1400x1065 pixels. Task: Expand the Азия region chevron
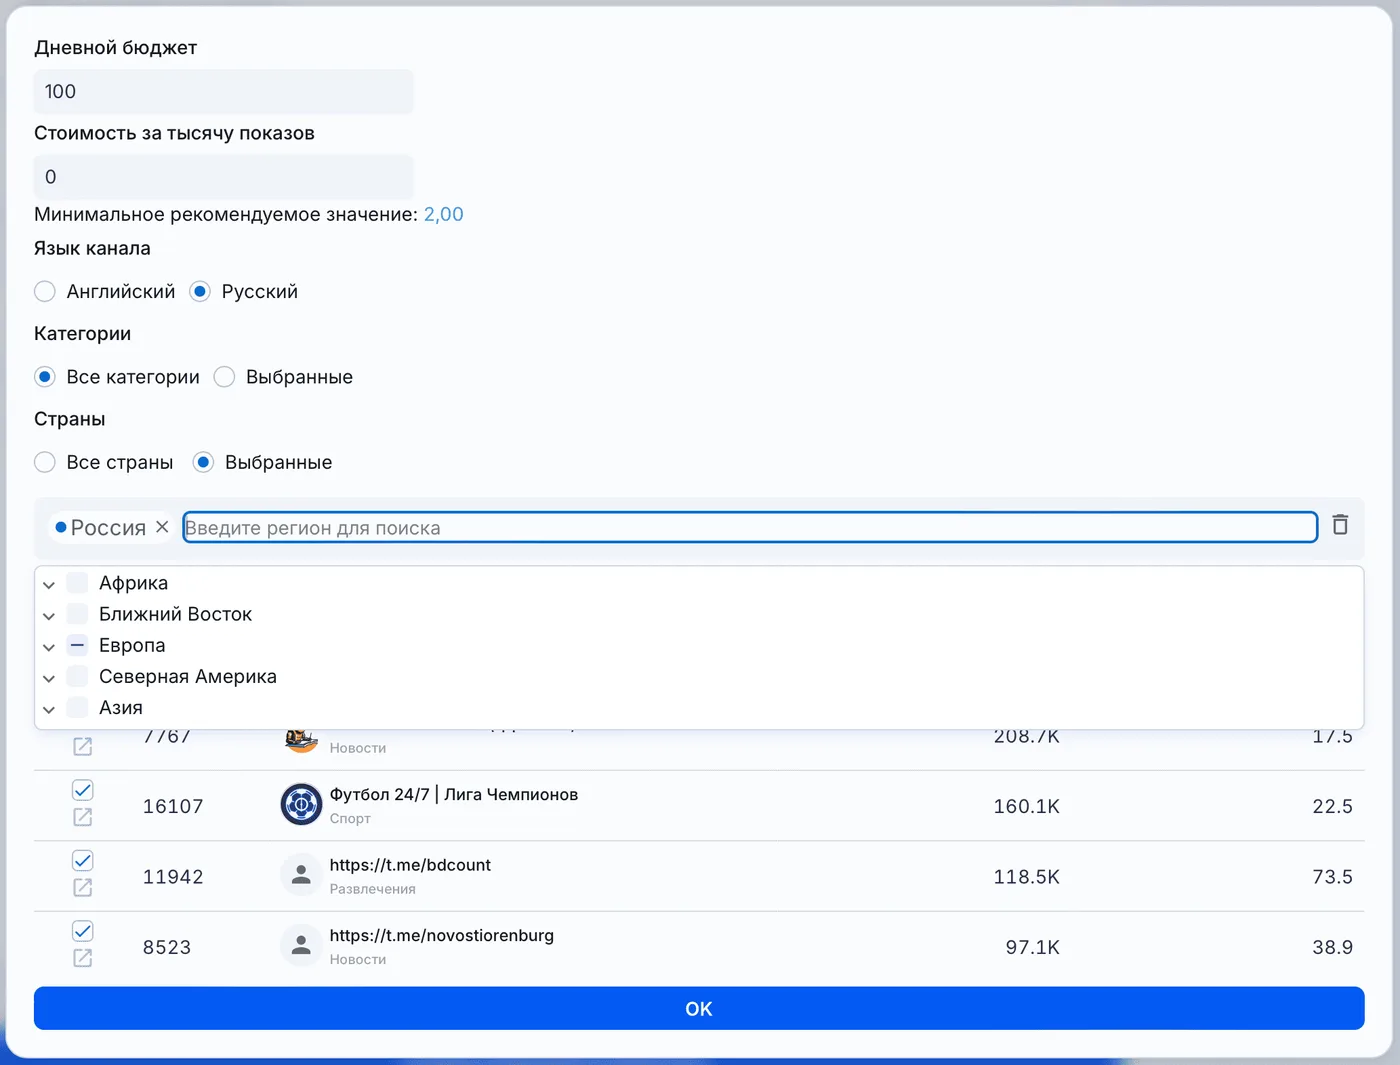(49, 709)
